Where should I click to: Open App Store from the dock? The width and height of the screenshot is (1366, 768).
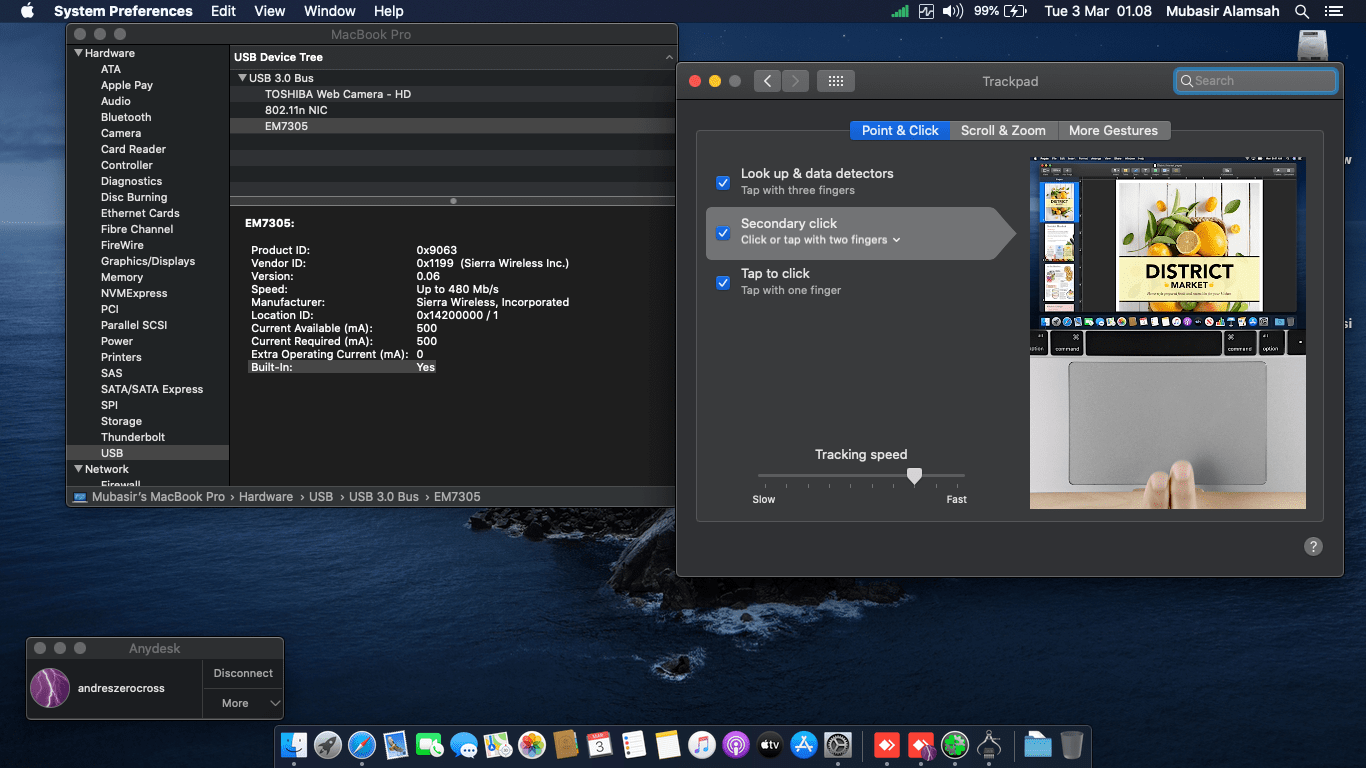804,744
